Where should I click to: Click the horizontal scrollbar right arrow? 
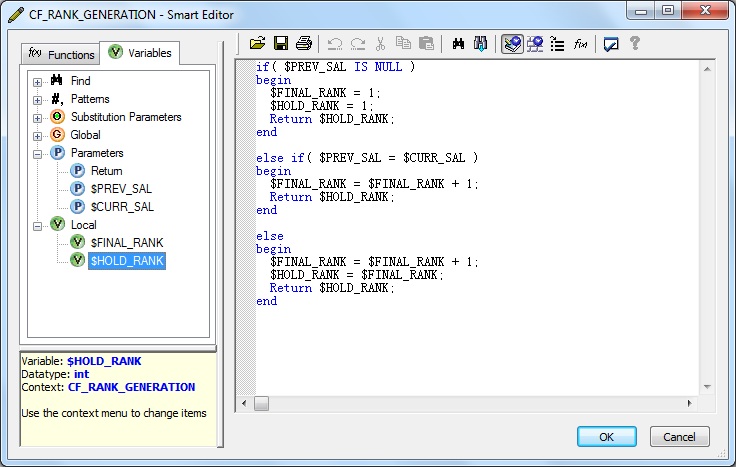[689, 403]
